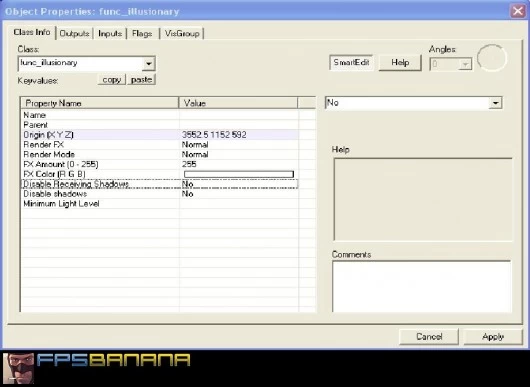Select the Disable Receiving Shadows row
Screen dimensions: 530x387
click(x=160, y=184)
